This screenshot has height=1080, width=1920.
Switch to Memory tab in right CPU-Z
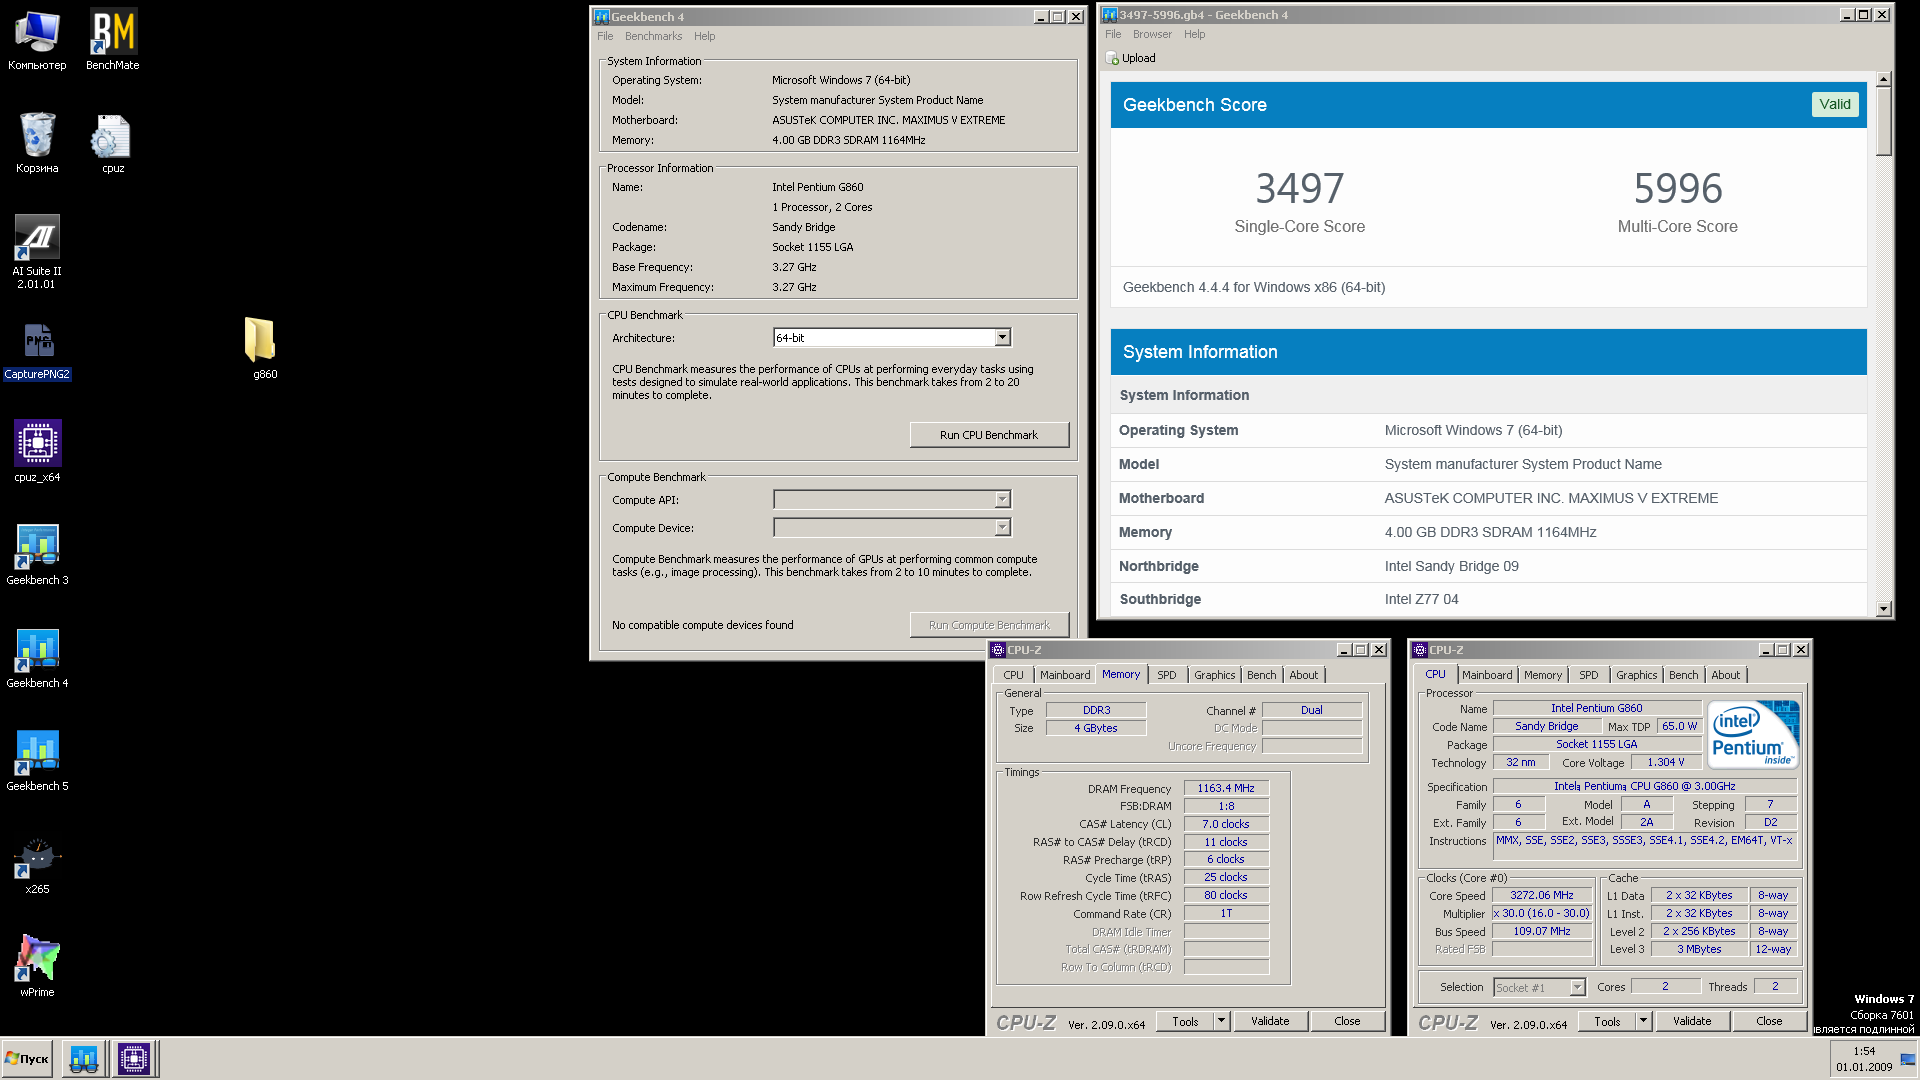tap(1542, 675)
